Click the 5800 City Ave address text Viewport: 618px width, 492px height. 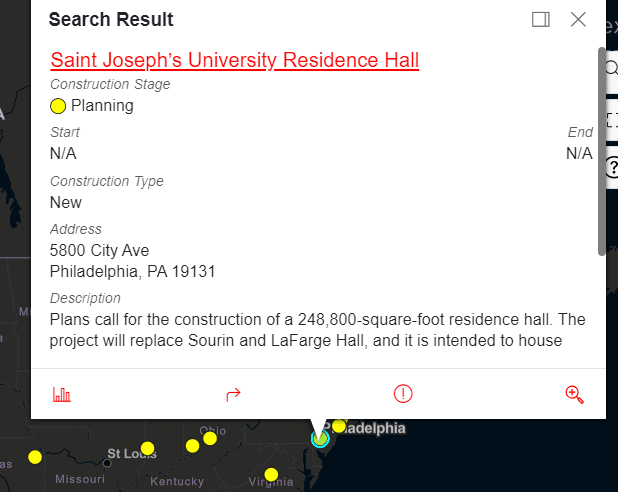[99, 250]
